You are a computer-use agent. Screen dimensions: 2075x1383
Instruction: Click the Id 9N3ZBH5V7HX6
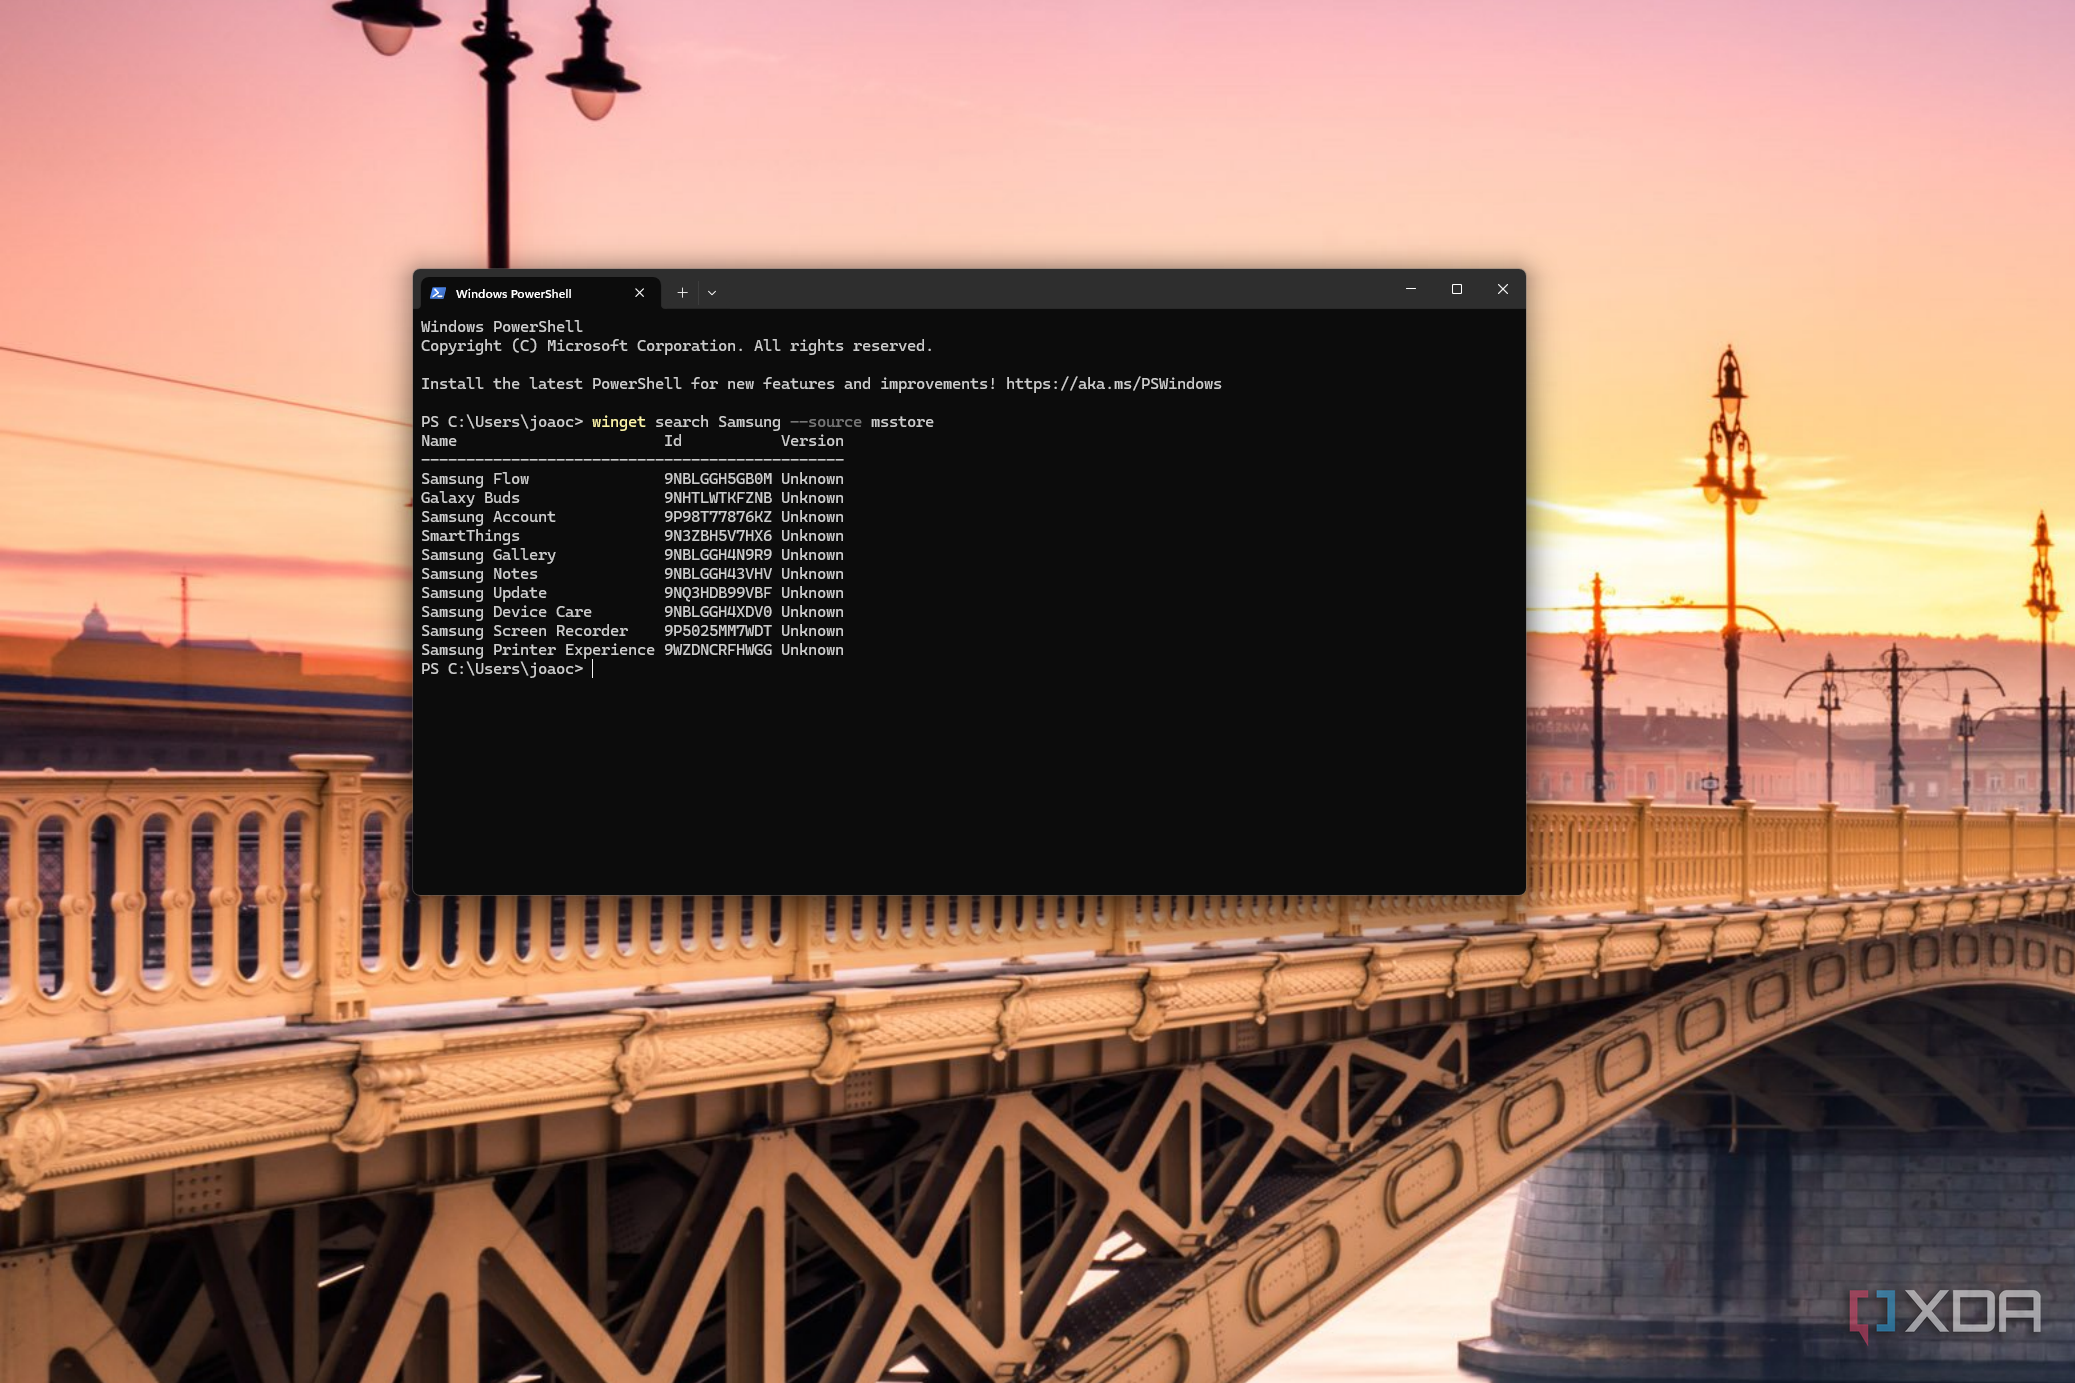click(x=718, y=536)
